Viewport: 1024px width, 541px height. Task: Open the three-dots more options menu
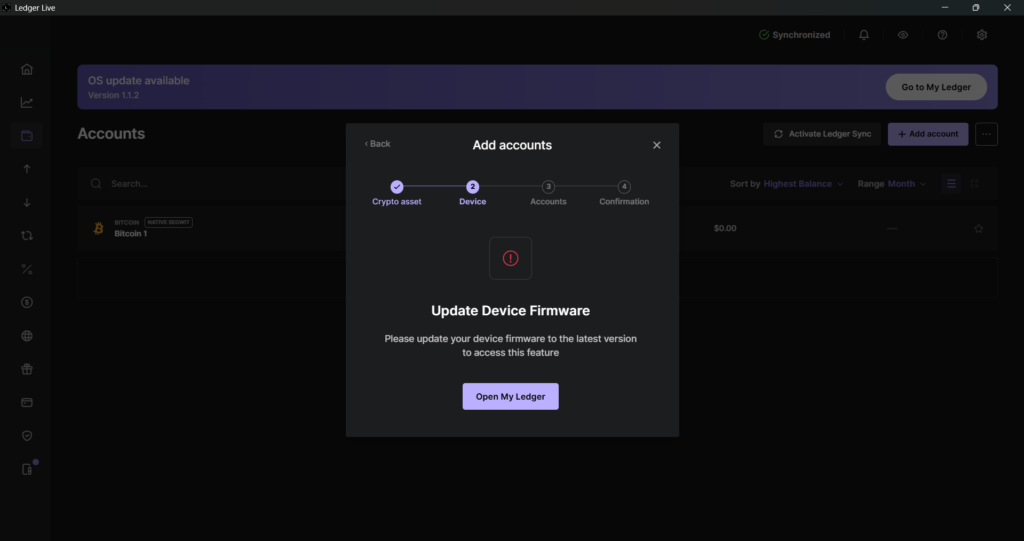coord(986,134)
